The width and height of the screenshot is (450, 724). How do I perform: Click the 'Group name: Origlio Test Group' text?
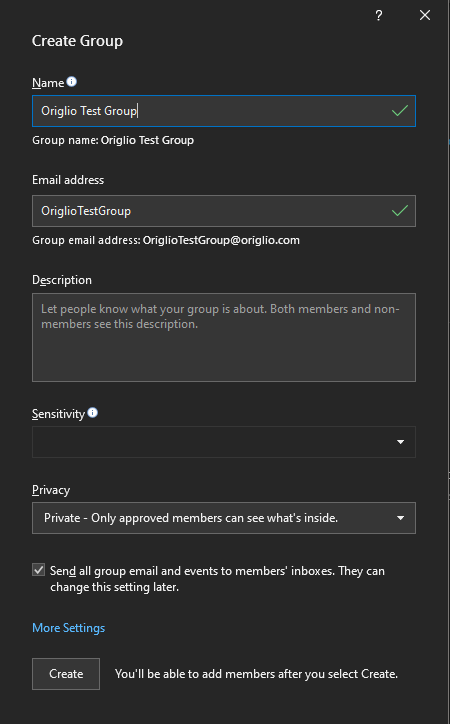tap(113, 140)
